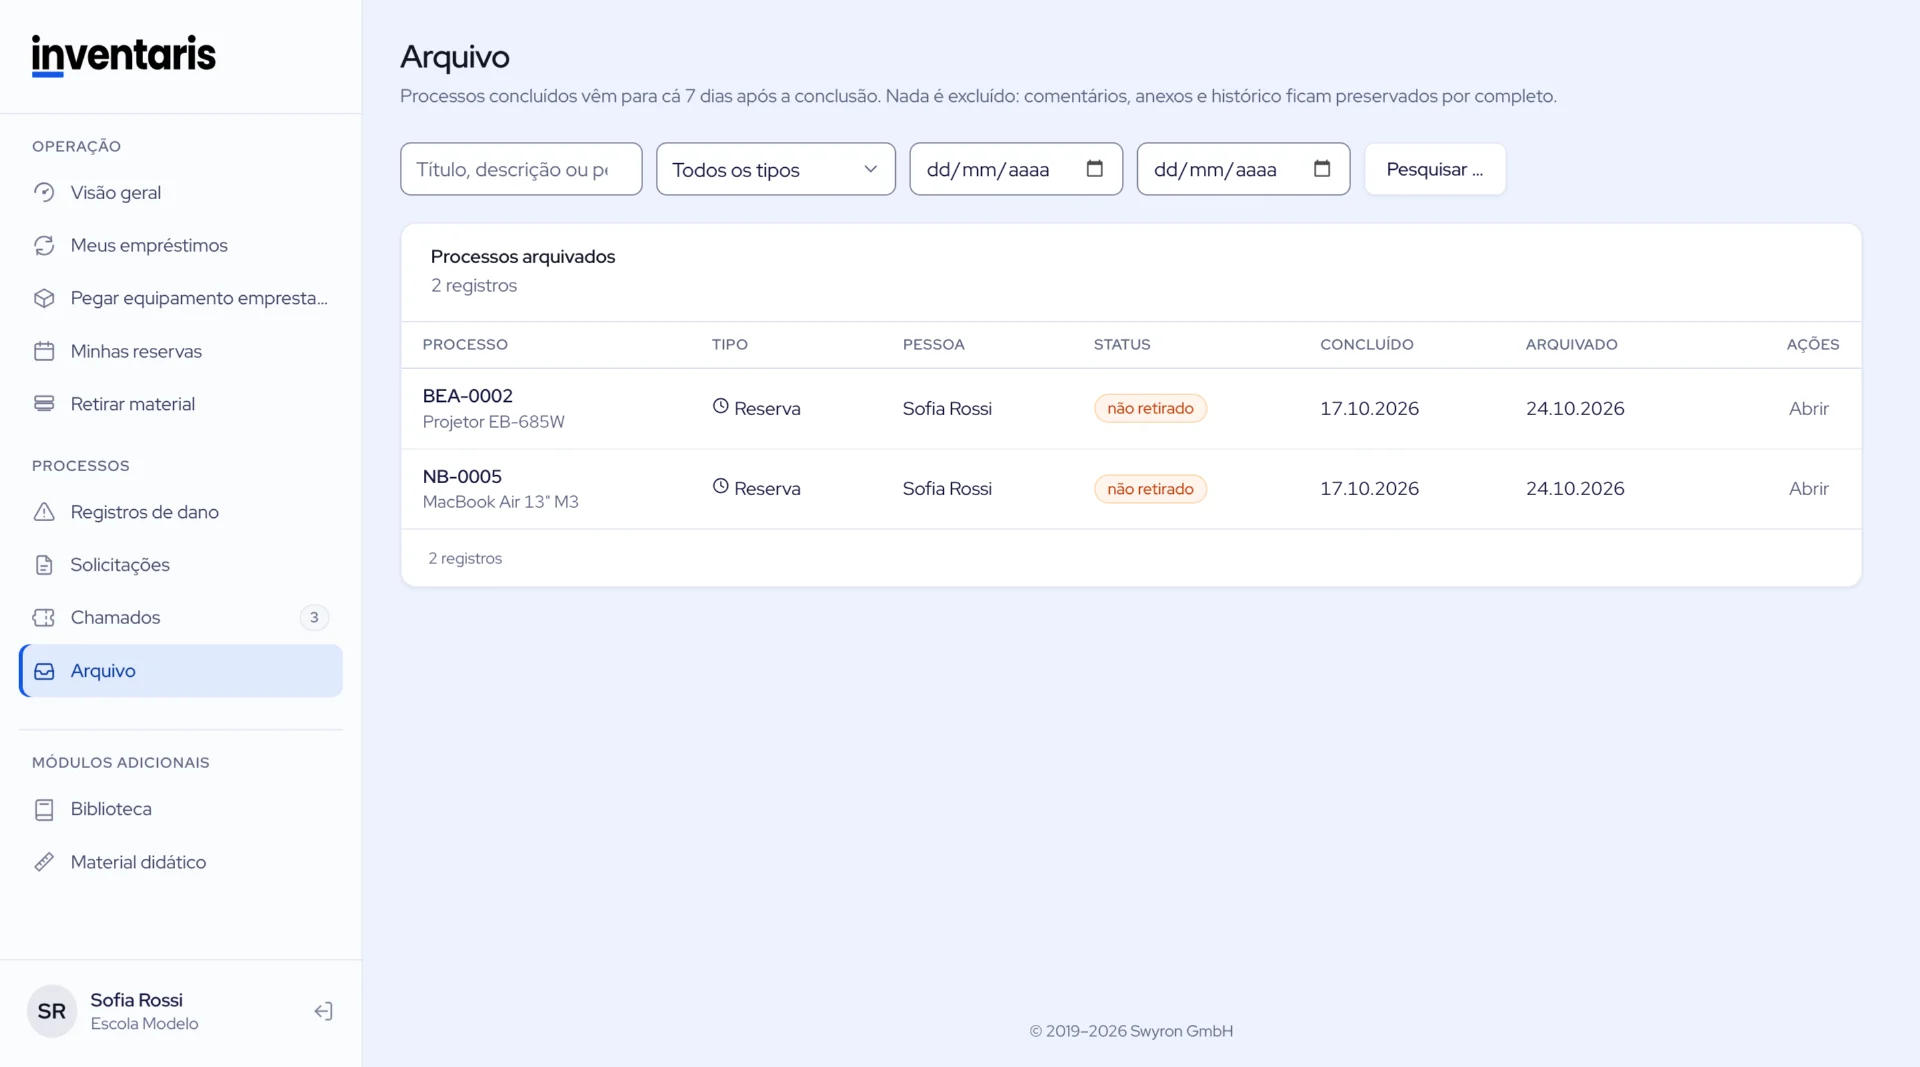
Task: Open Pegar equipamento emprestado item
Action: [181, 298]
